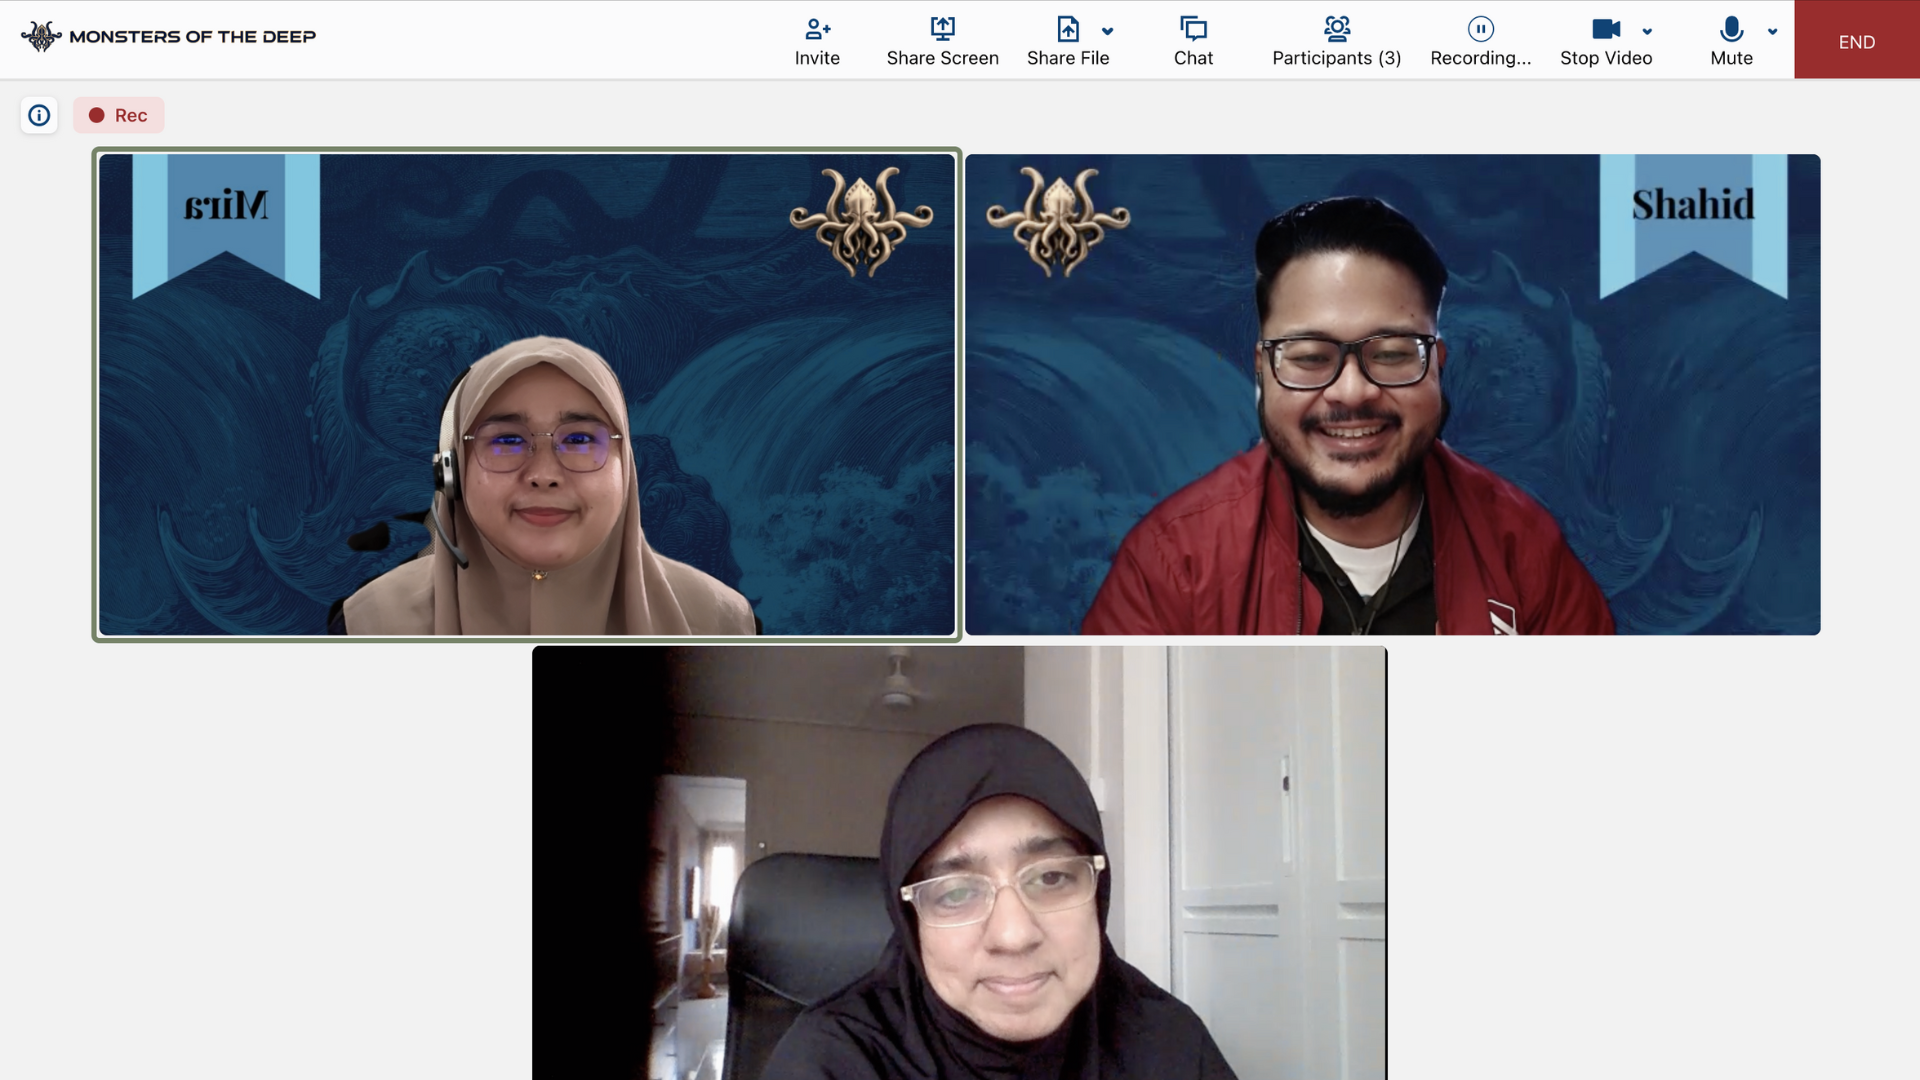Pause the Recording control
1920x1080 pixels.
[x=1480, y=41]
